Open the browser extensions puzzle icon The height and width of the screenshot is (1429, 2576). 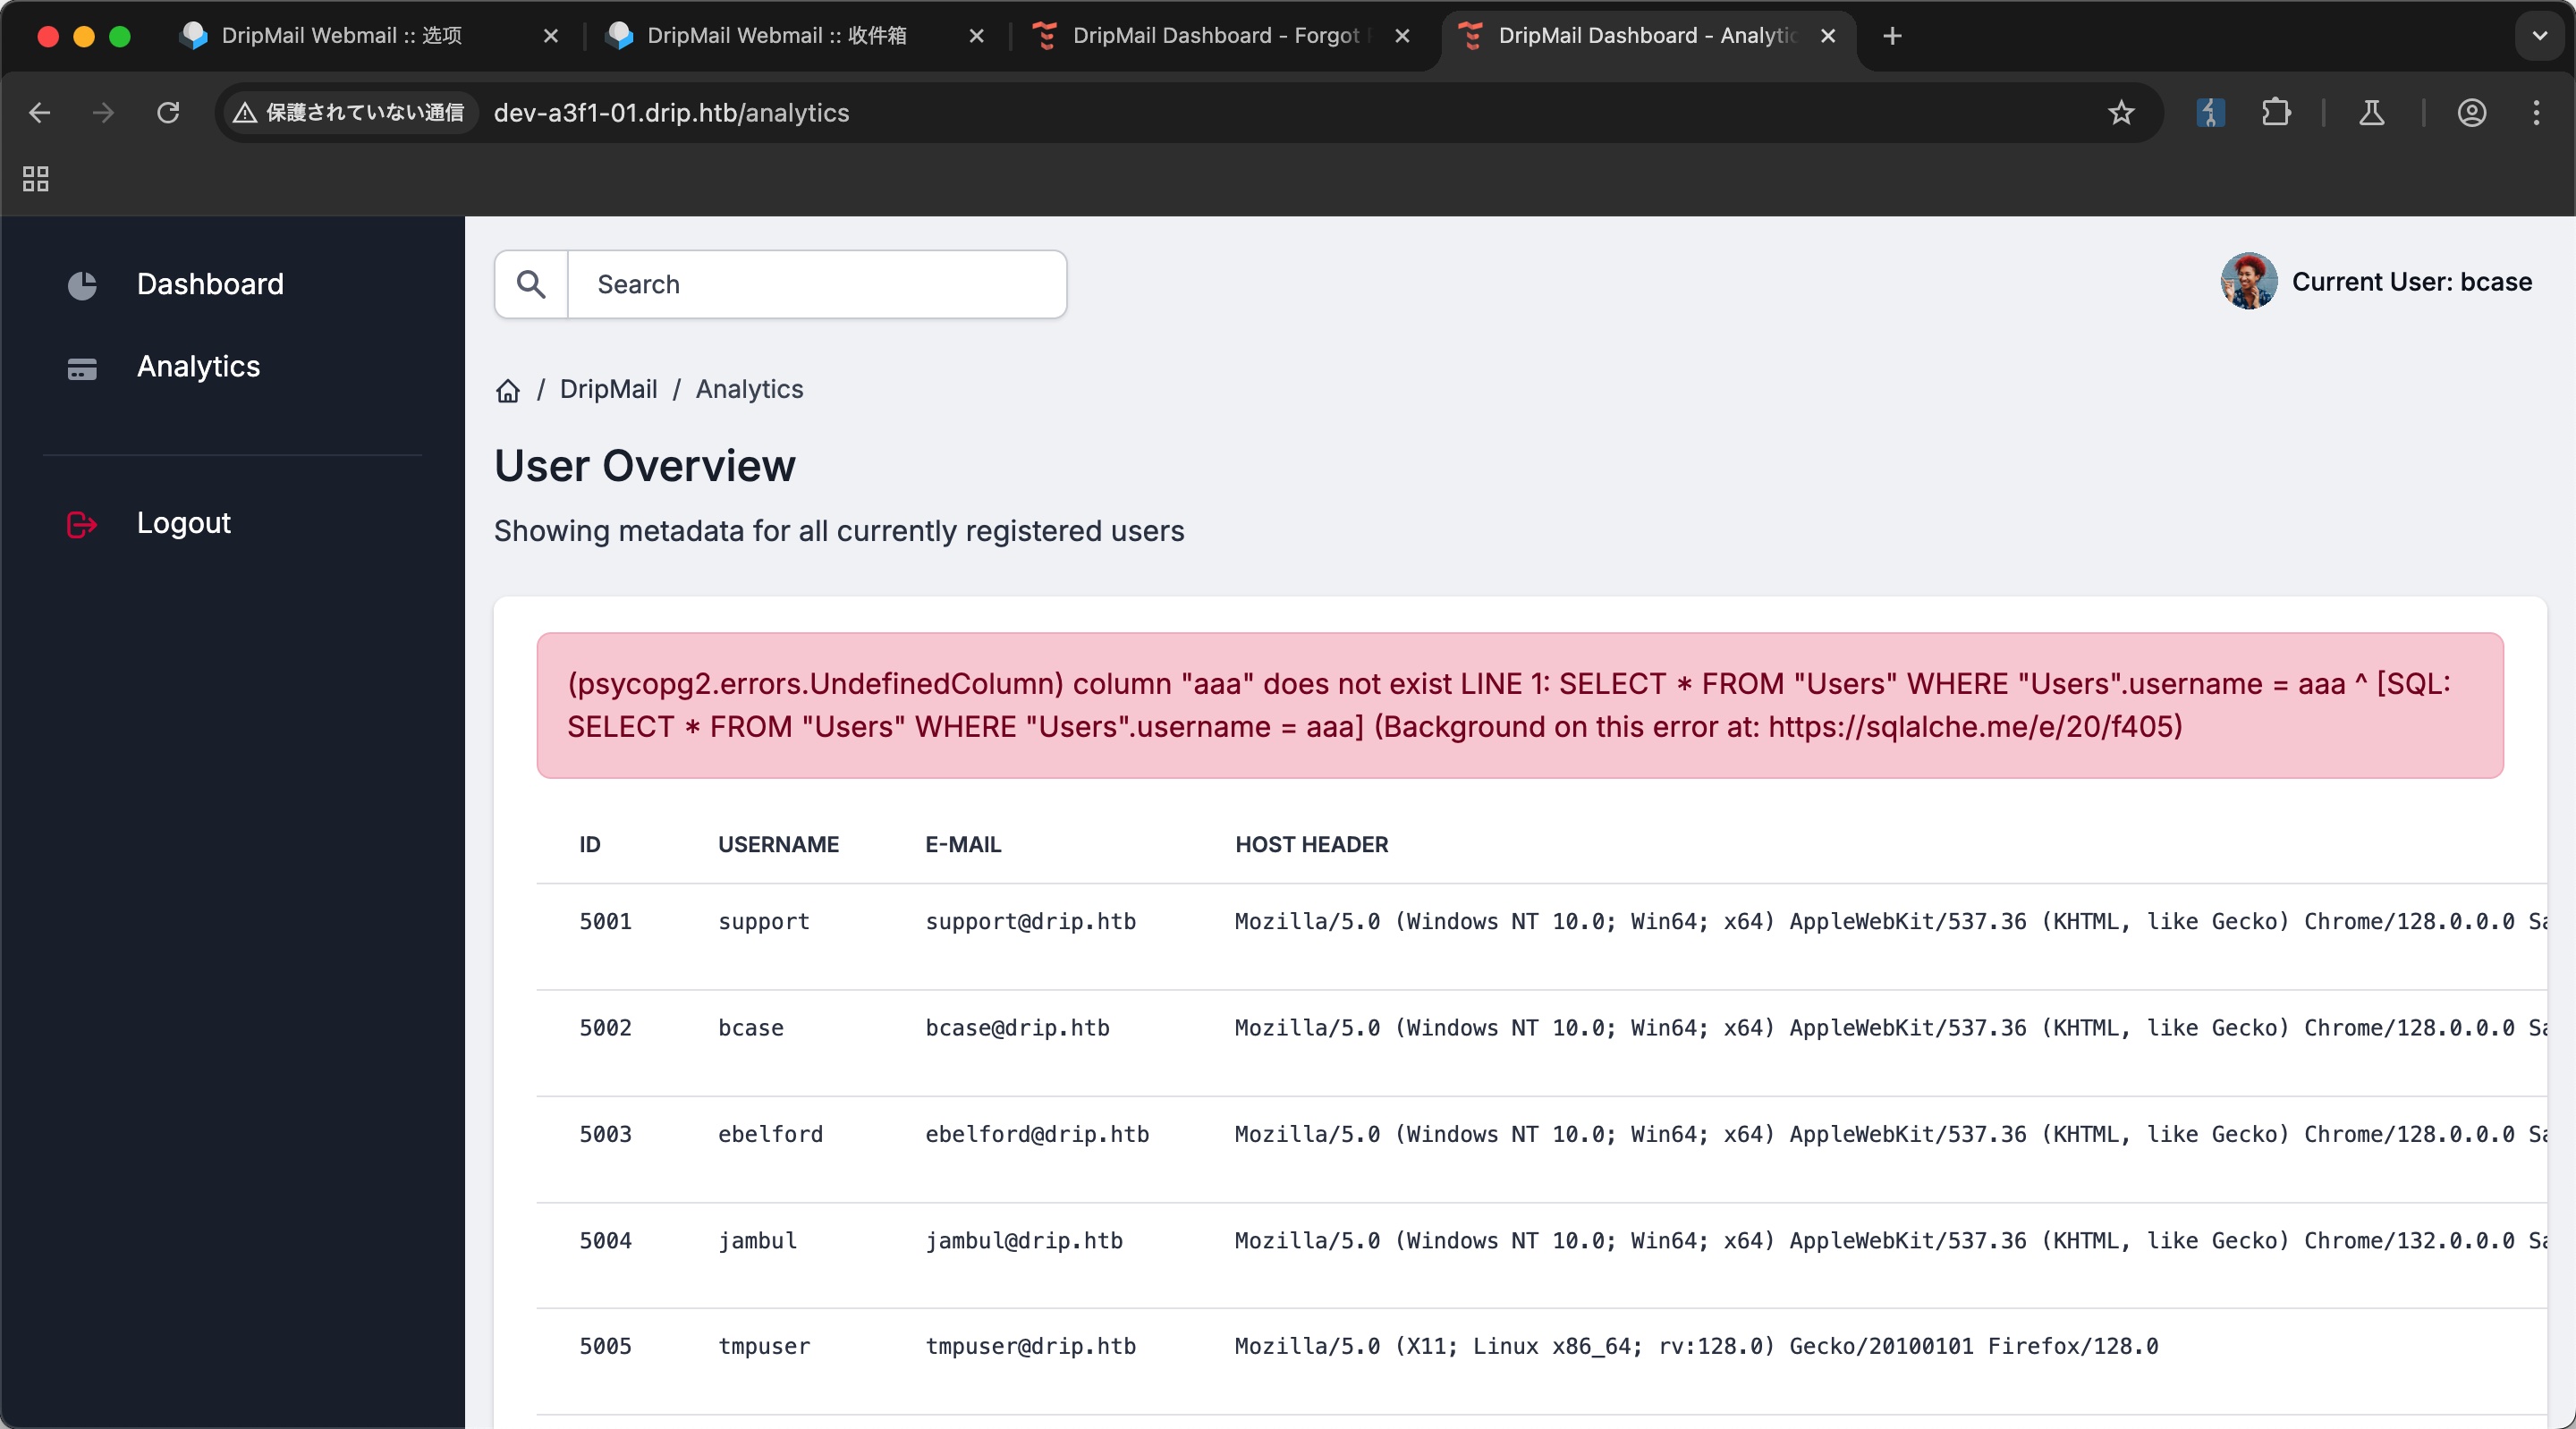2276,113
